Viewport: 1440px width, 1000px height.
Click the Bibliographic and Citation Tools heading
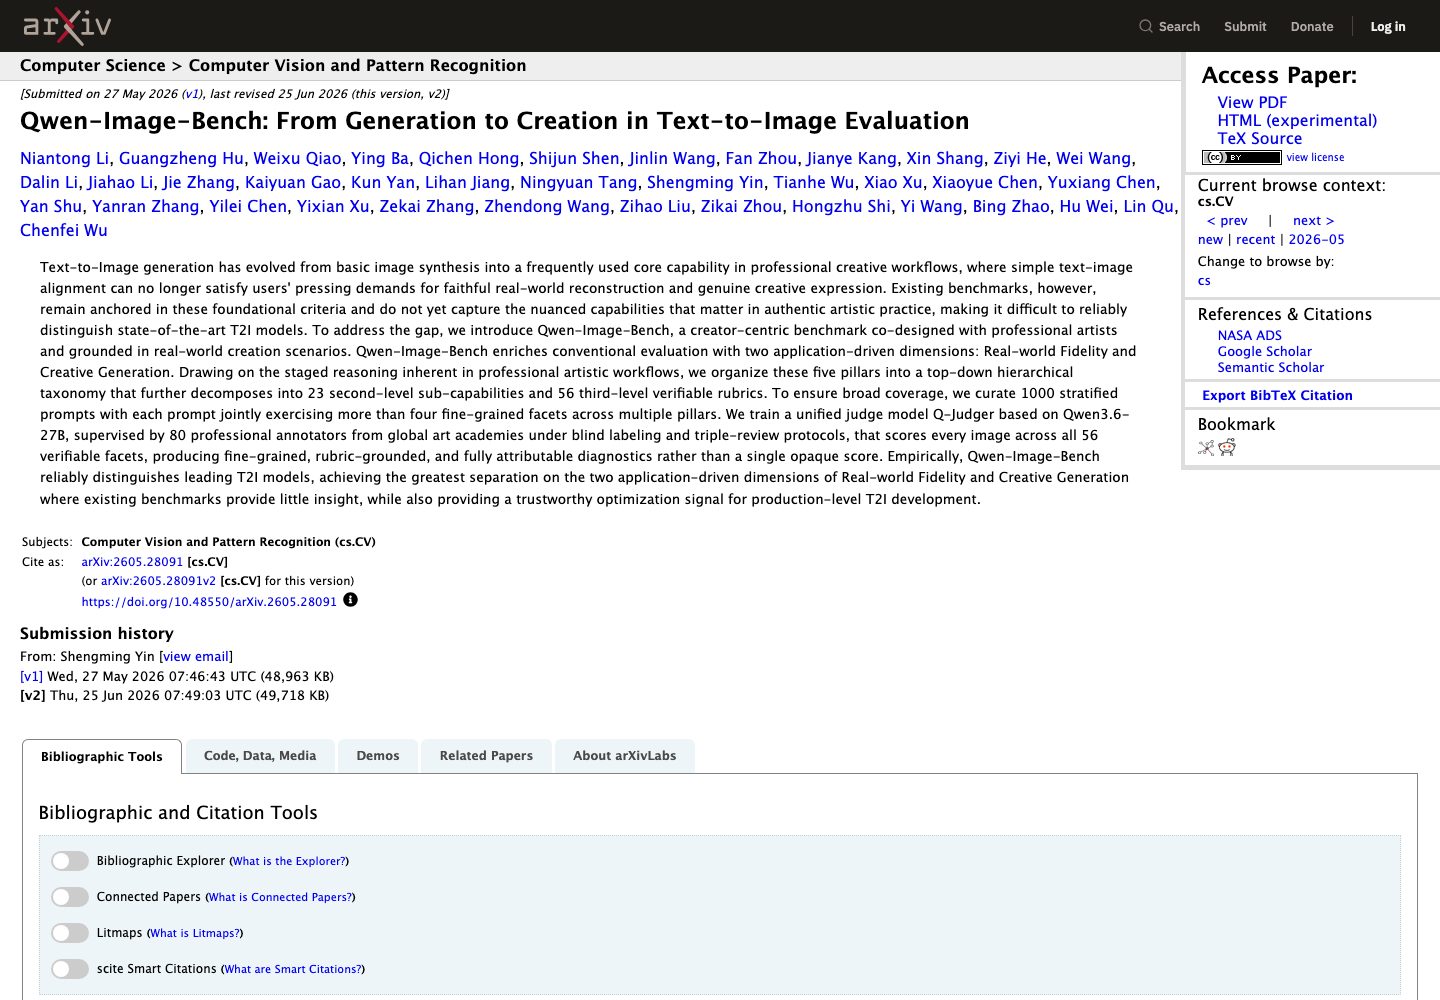pyautogui.click(x=178, y=813)
